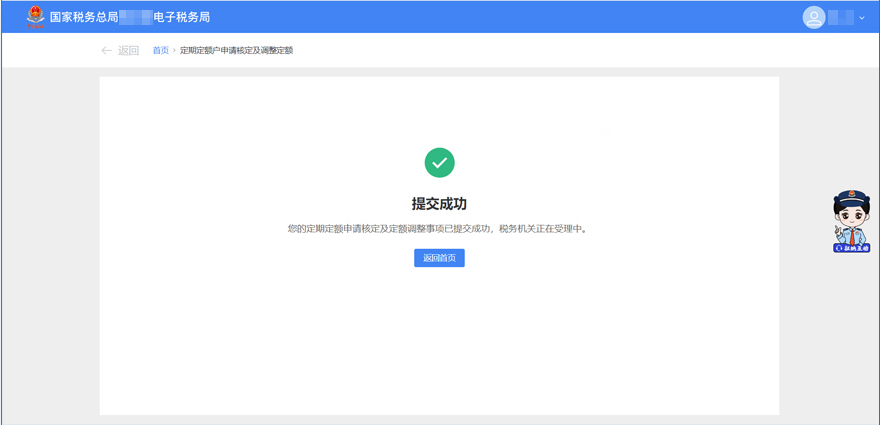Click the user avatar icon
Viewport: 880px width, 425px height.
[x=814, y=17]
